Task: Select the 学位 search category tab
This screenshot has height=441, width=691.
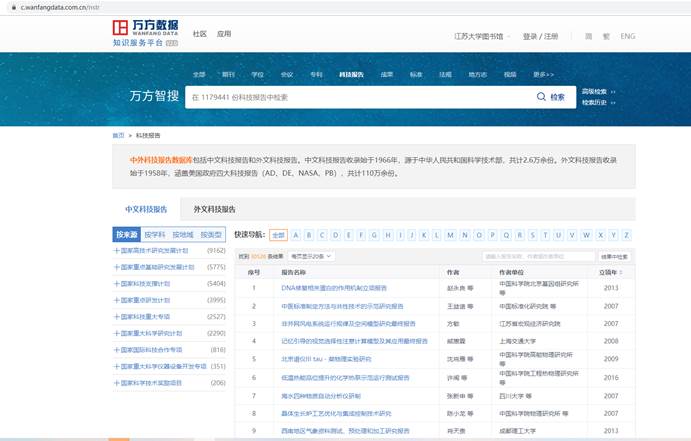Action: click(x=257, y=74)
